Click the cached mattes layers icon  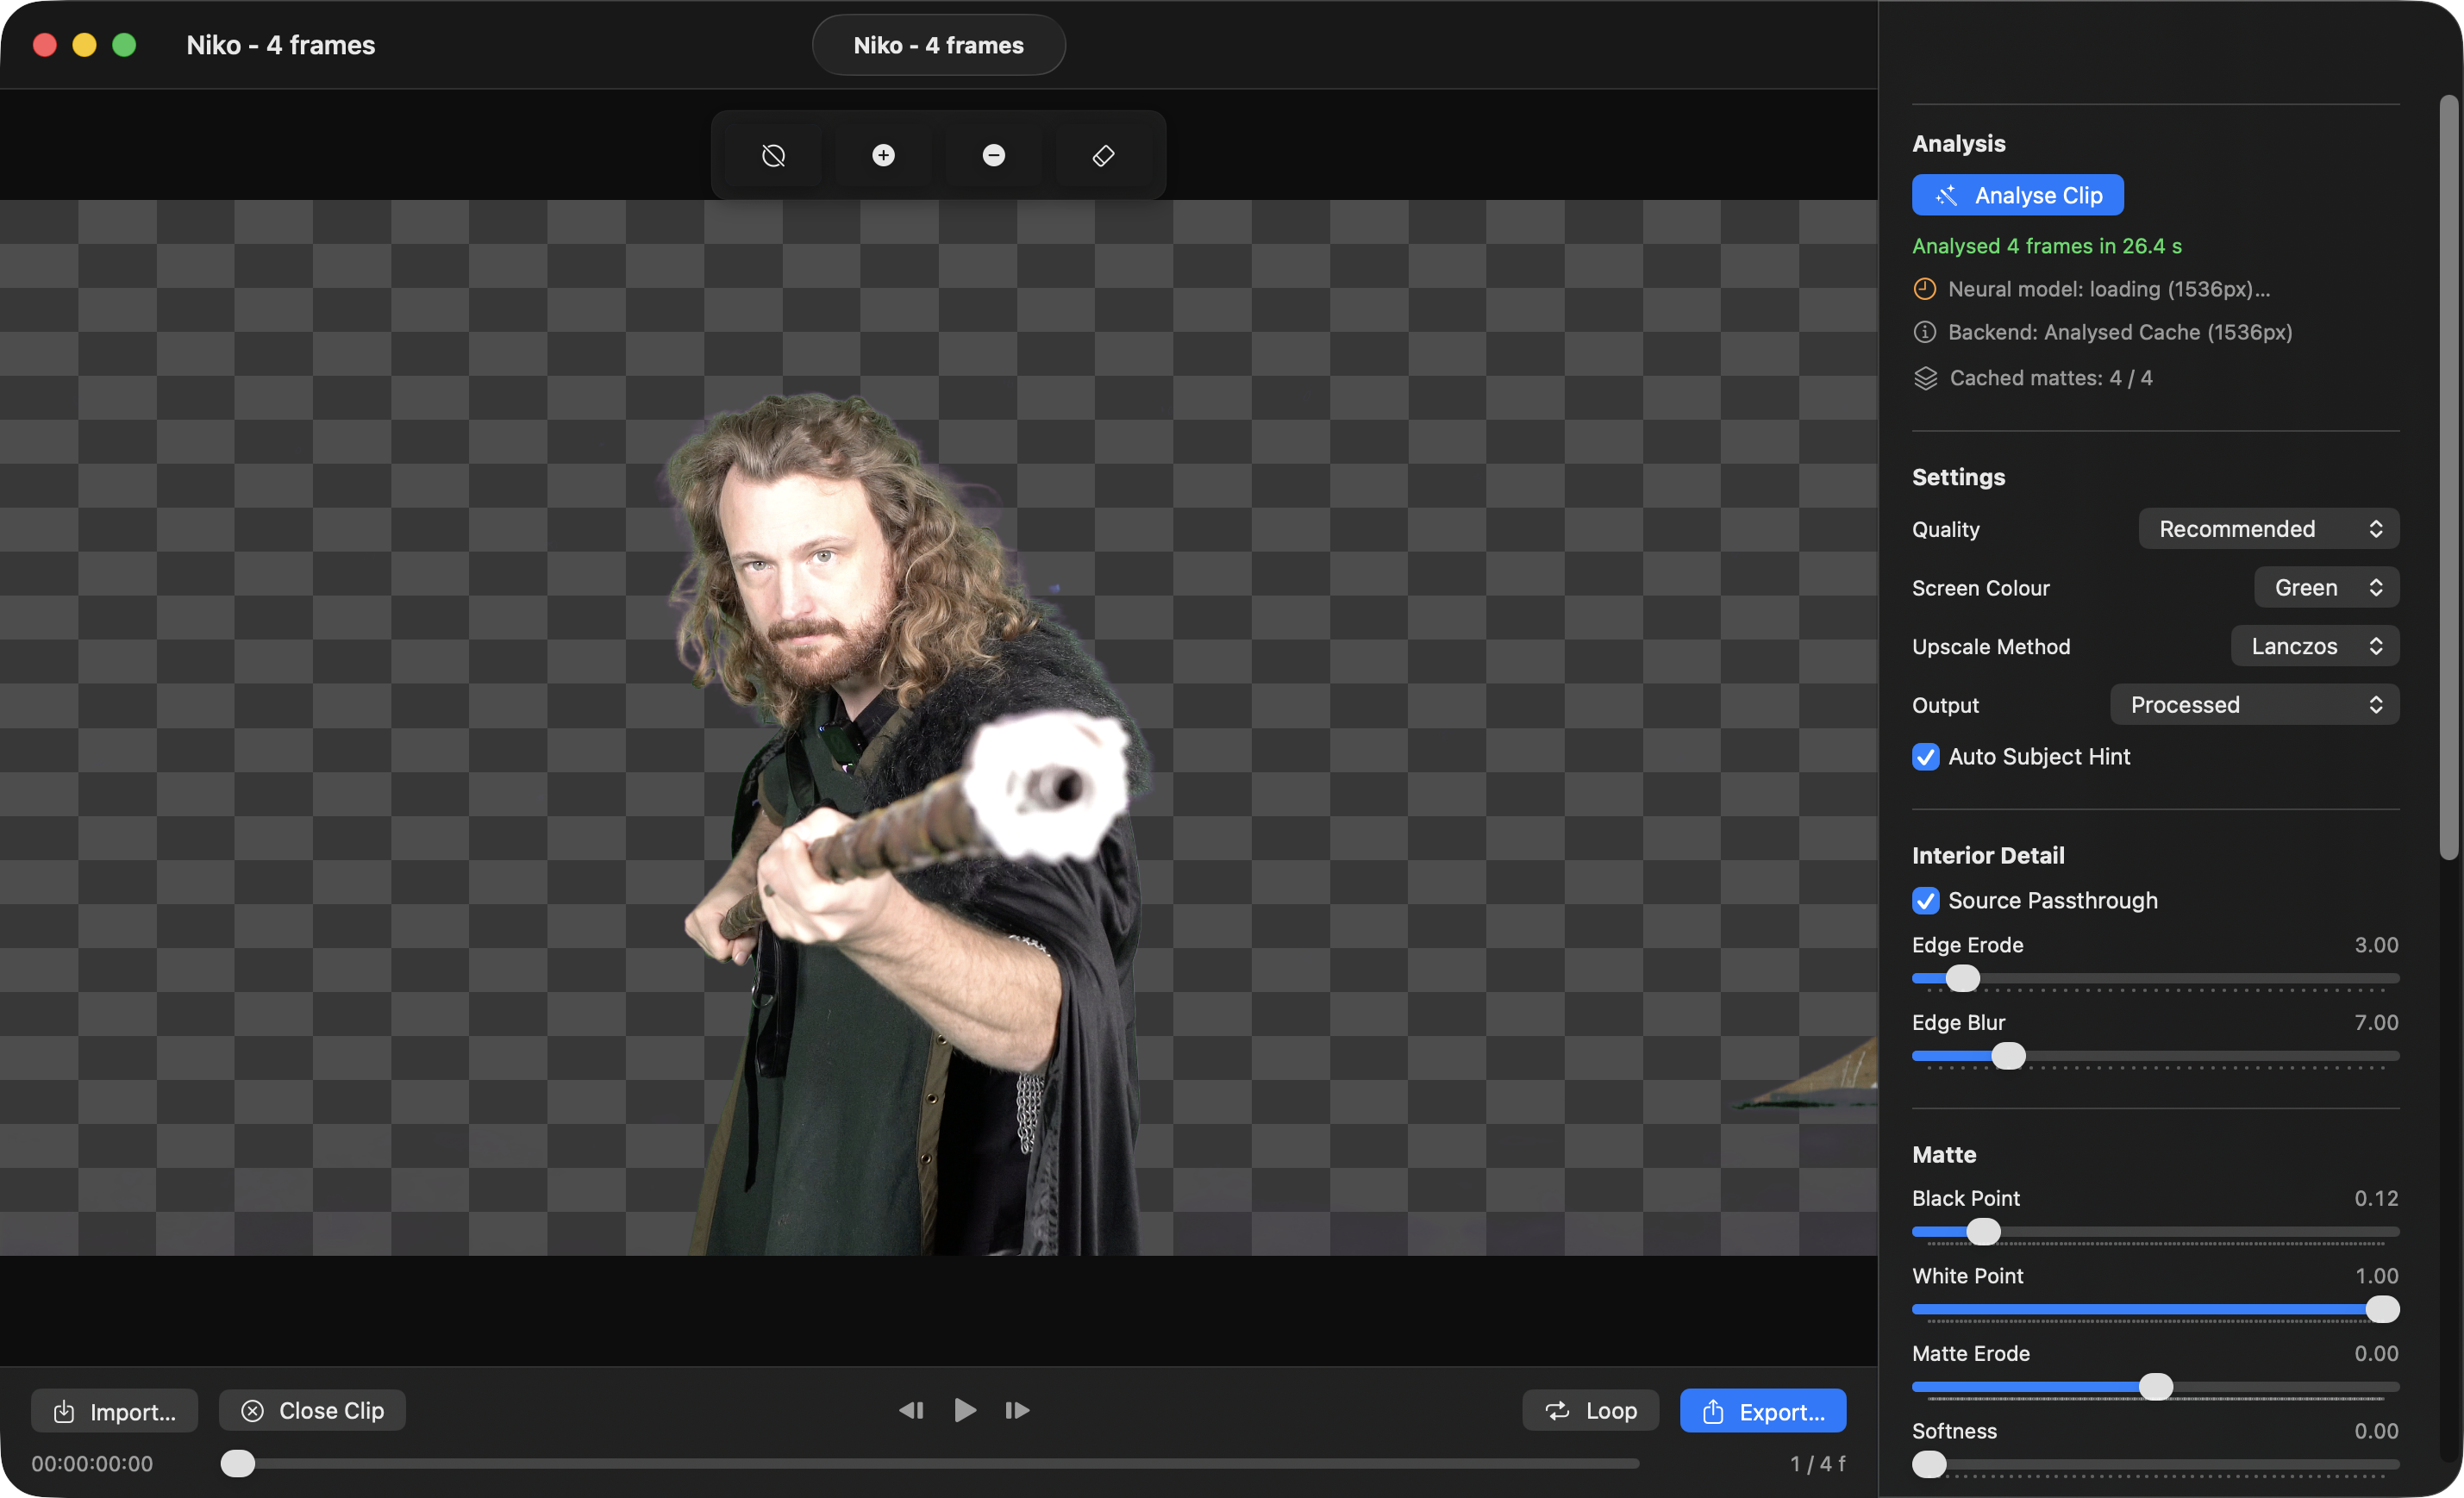click(1925, 378)
